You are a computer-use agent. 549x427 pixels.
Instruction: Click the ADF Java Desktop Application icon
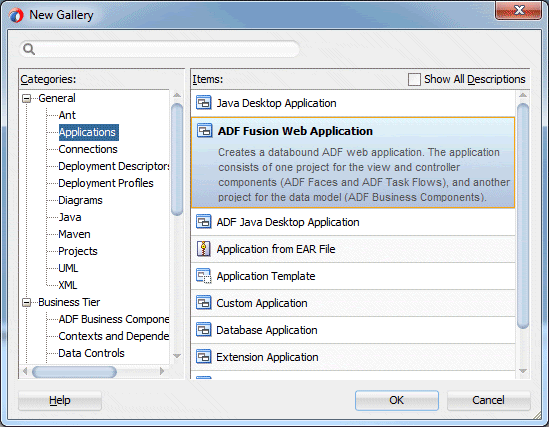(x=203, y=222)
